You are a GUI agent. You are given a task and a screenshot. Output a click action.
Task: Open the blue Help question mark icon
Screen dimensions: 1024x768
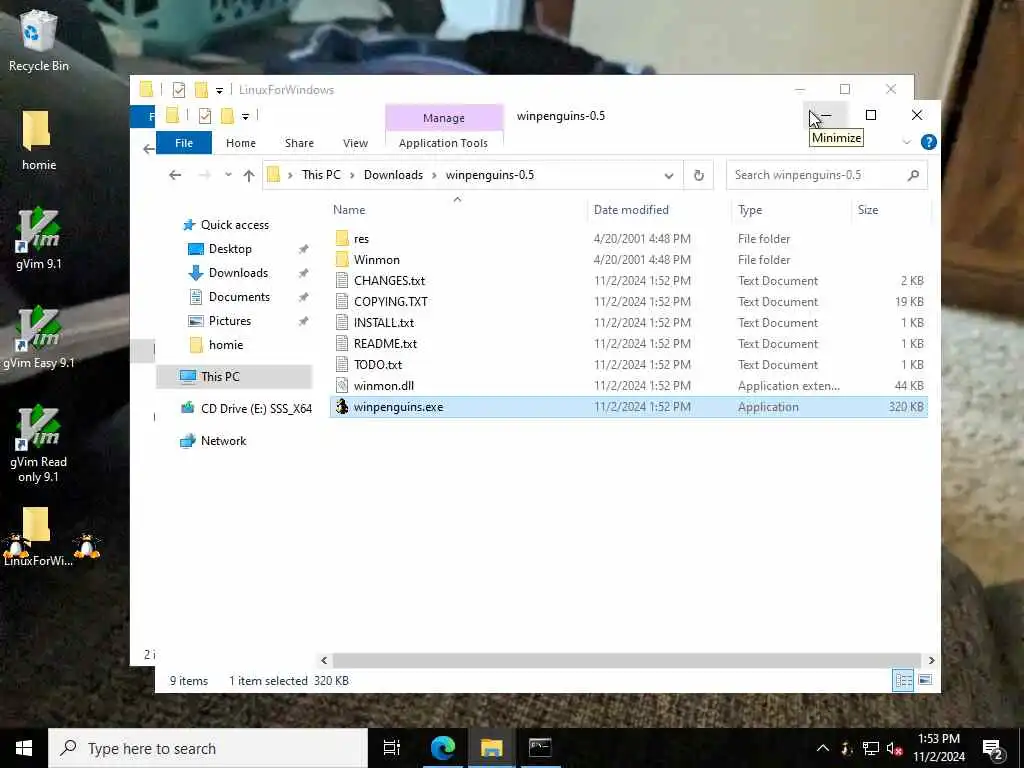click(x=929, y=142)
